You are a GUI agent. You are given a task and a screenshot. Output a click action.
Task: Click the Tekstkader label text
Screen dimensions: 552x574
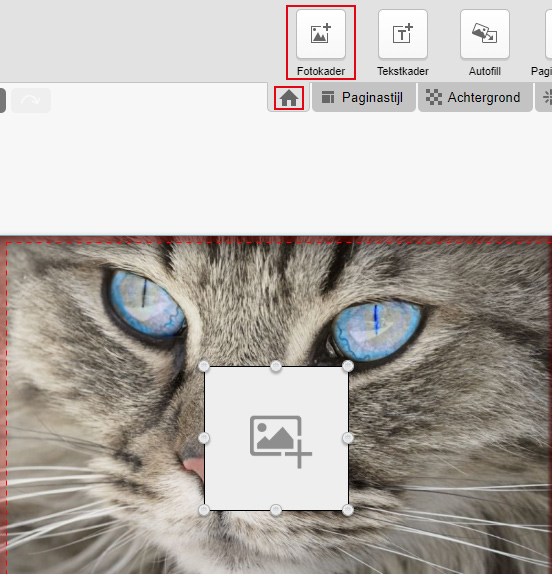(403, 71)
